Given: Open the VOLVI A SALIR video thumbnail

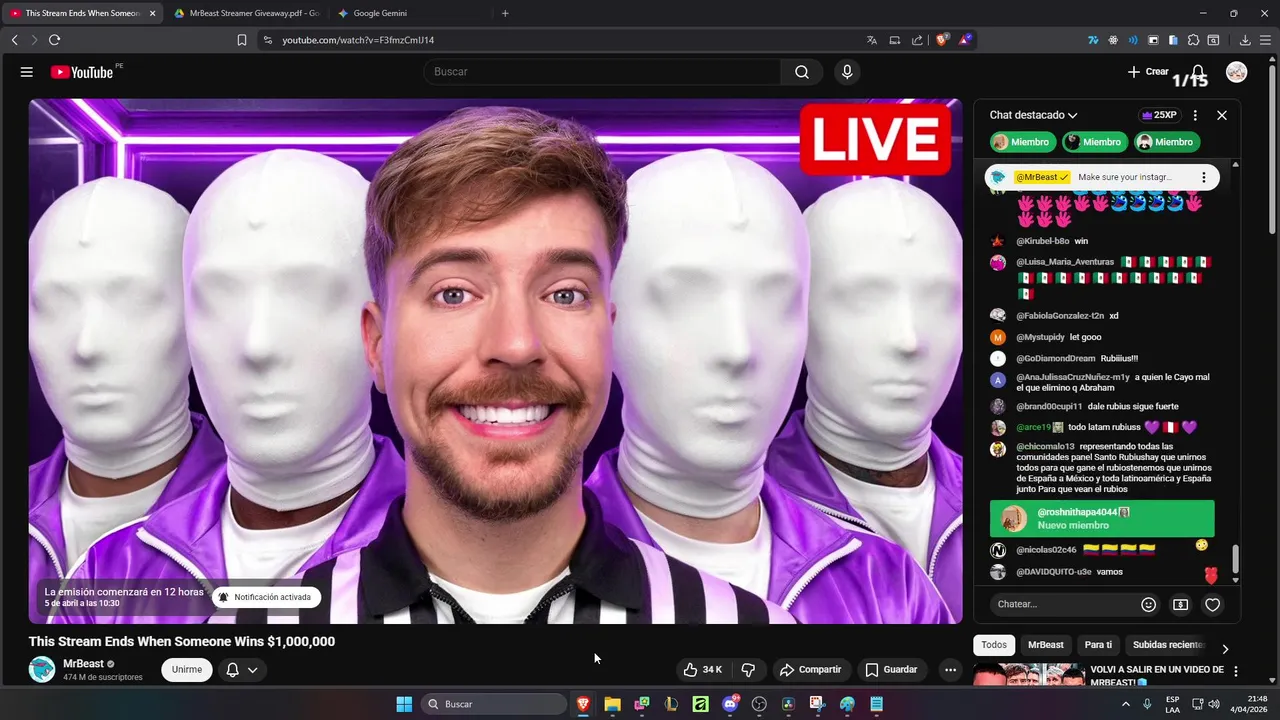Looking at the screenshot, I should click(1029, 675).
